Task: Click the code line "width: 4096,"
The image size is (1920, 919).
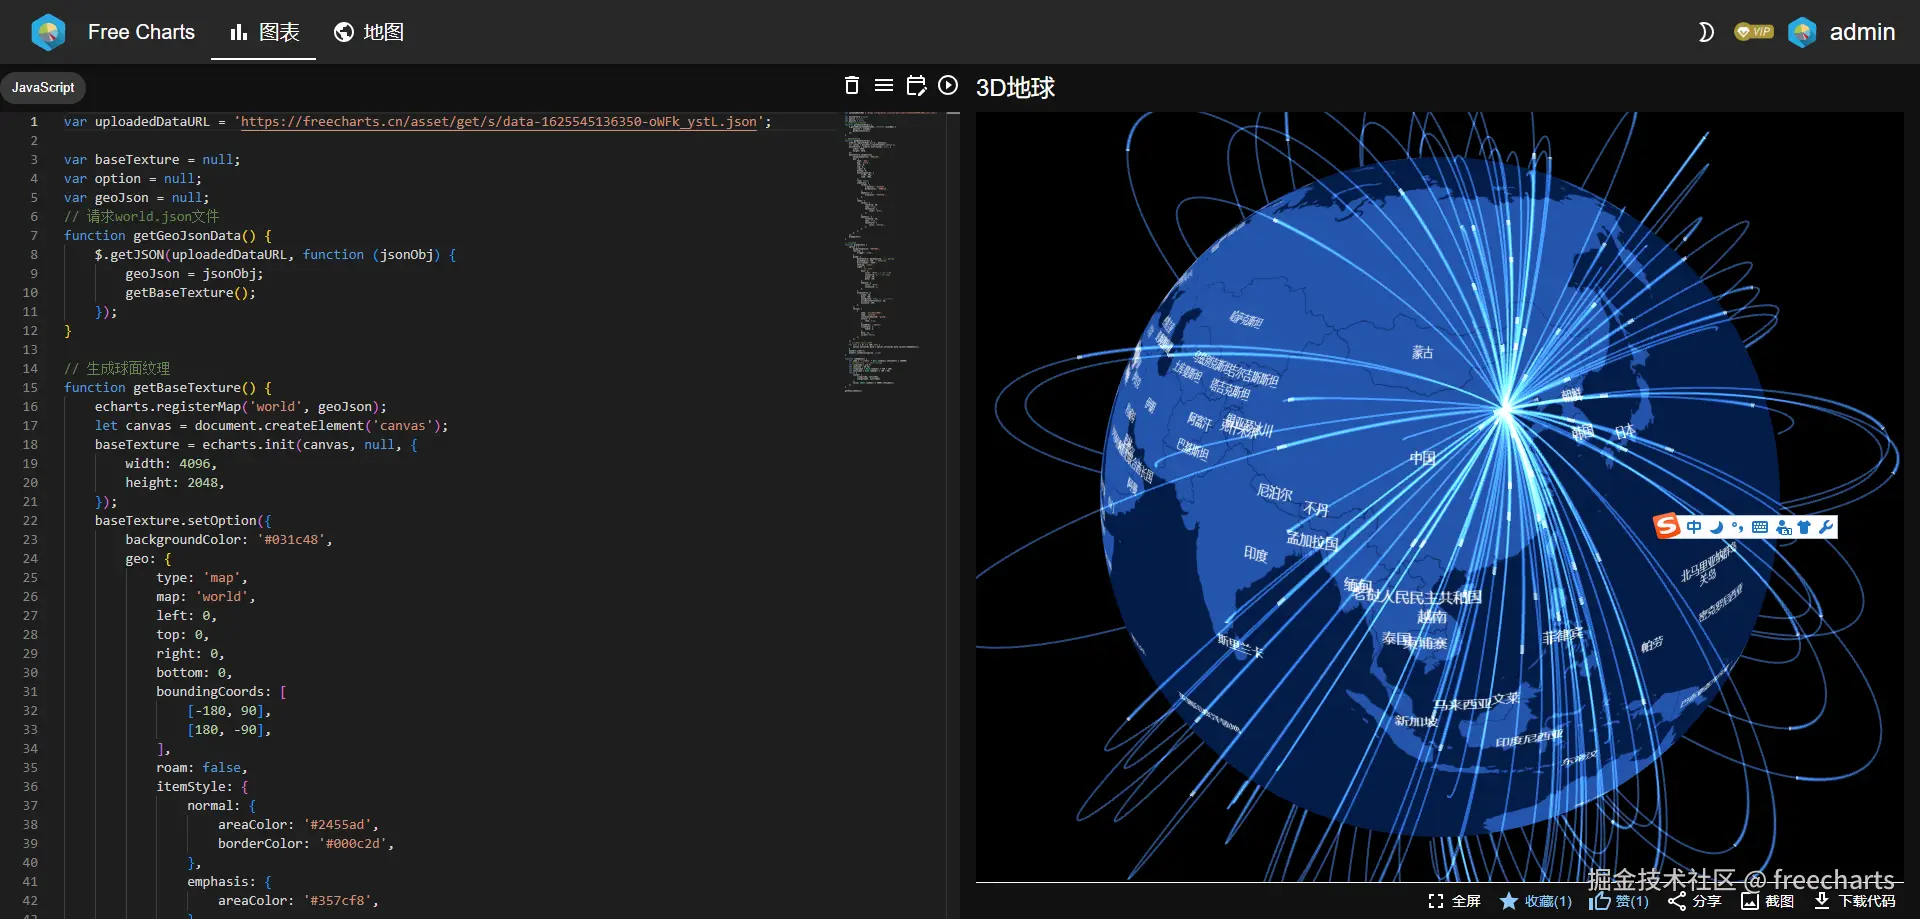Action: 171,464
